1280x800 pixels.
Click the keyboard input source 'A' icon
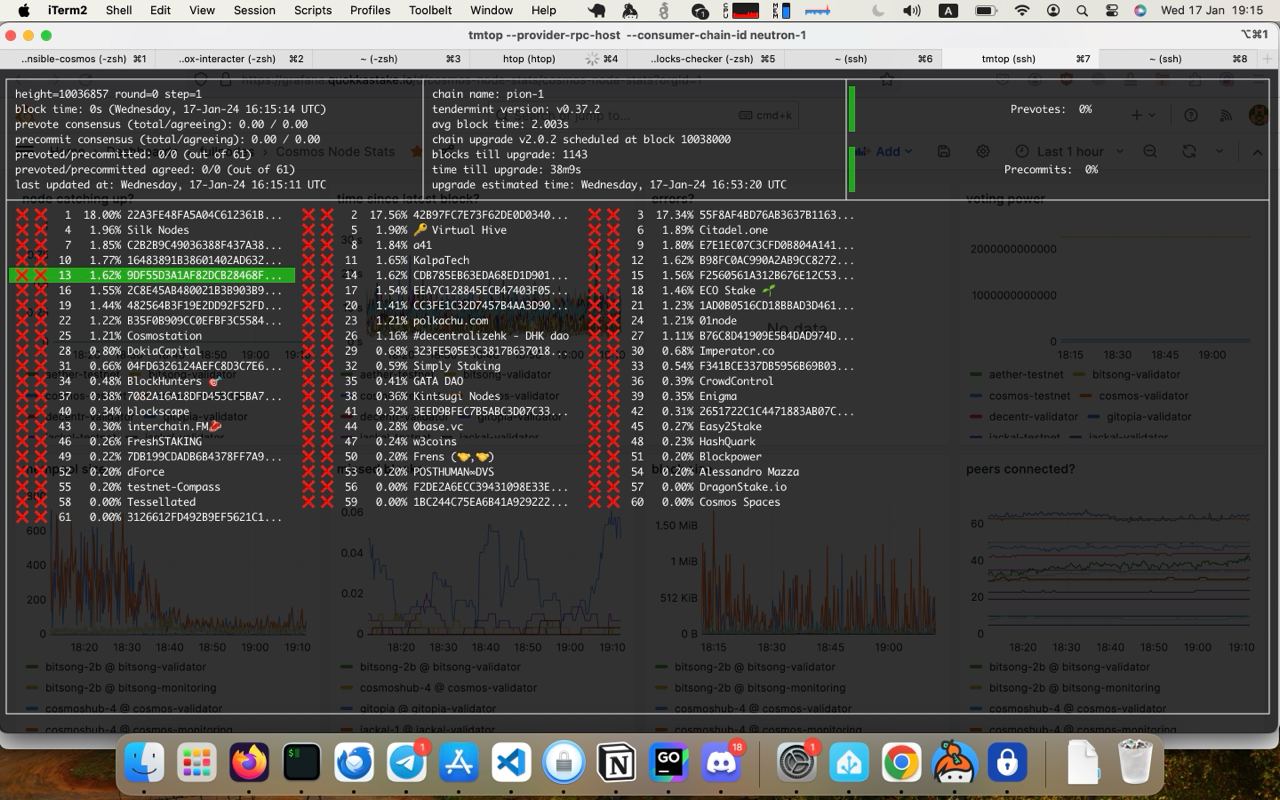point(948,10)
